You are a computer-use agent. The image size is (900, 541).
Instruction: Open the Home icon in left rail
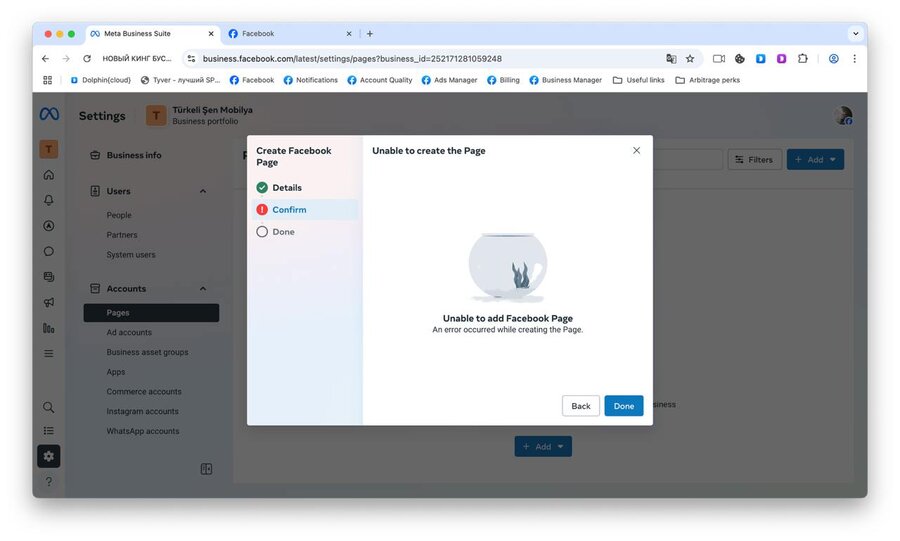48,175
